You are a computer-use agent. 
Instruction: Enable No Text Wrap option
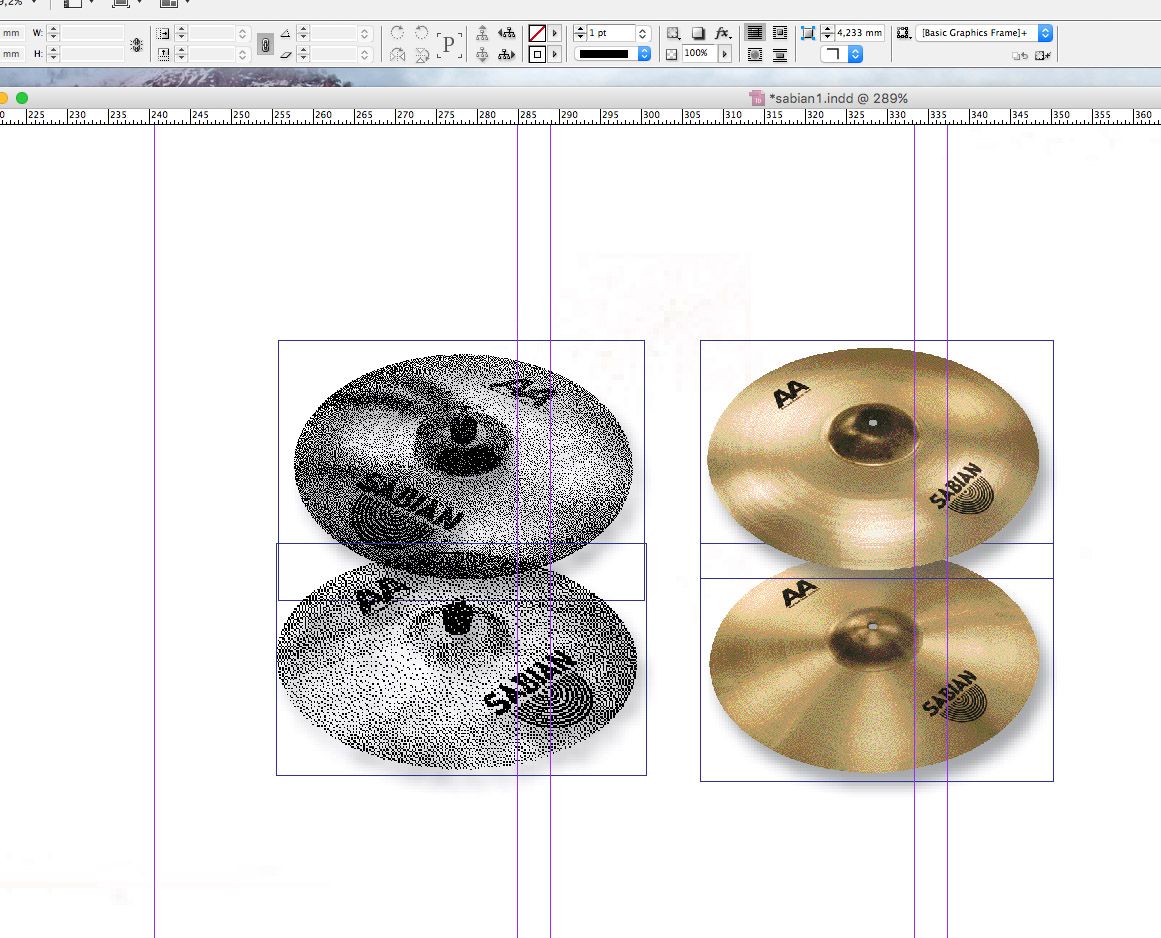tap(755, 33)
